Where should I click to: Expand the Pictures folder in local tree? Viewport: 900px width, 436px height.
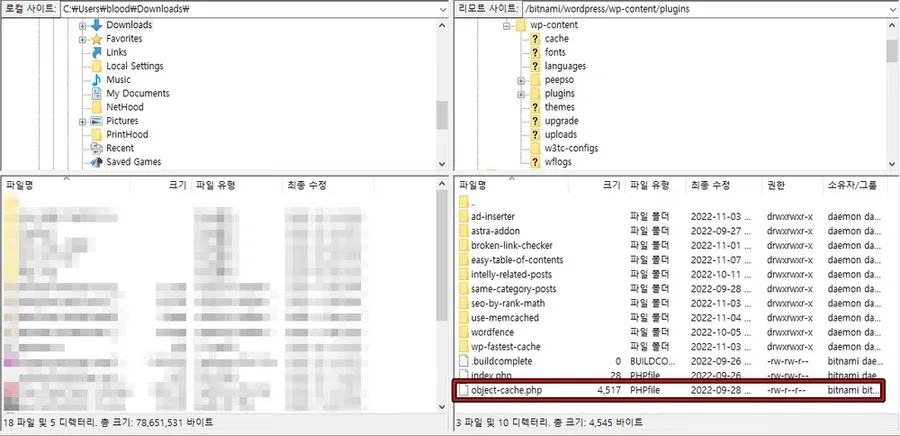click(82, 122)
